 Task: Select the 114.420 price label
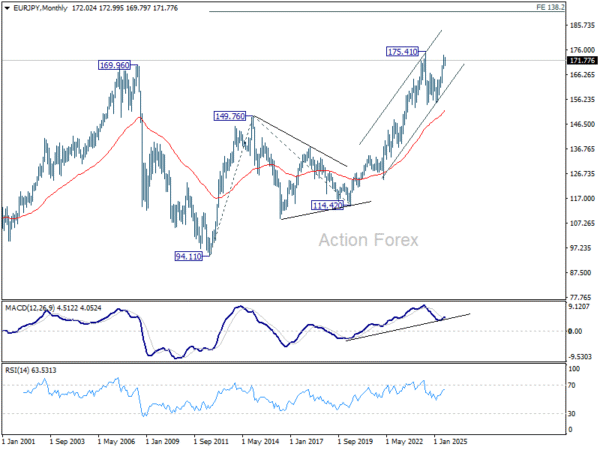[328, 206]
